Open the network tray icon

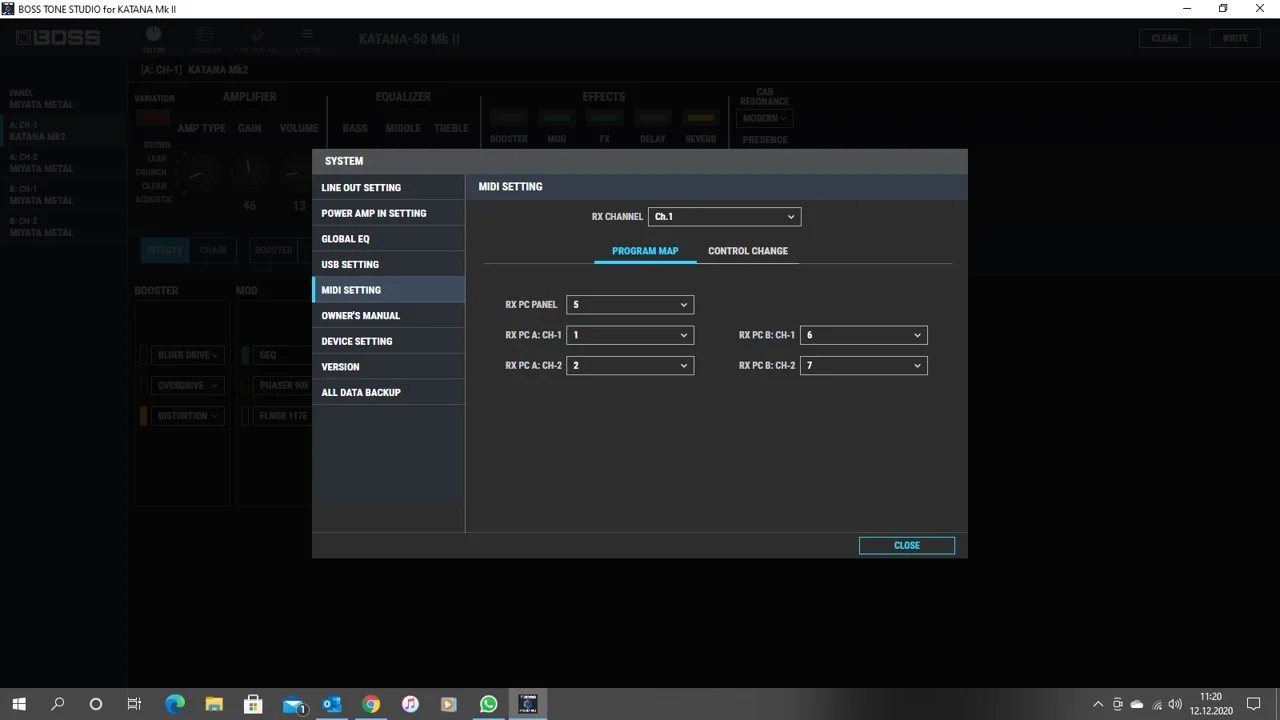tap(1157, 704)
